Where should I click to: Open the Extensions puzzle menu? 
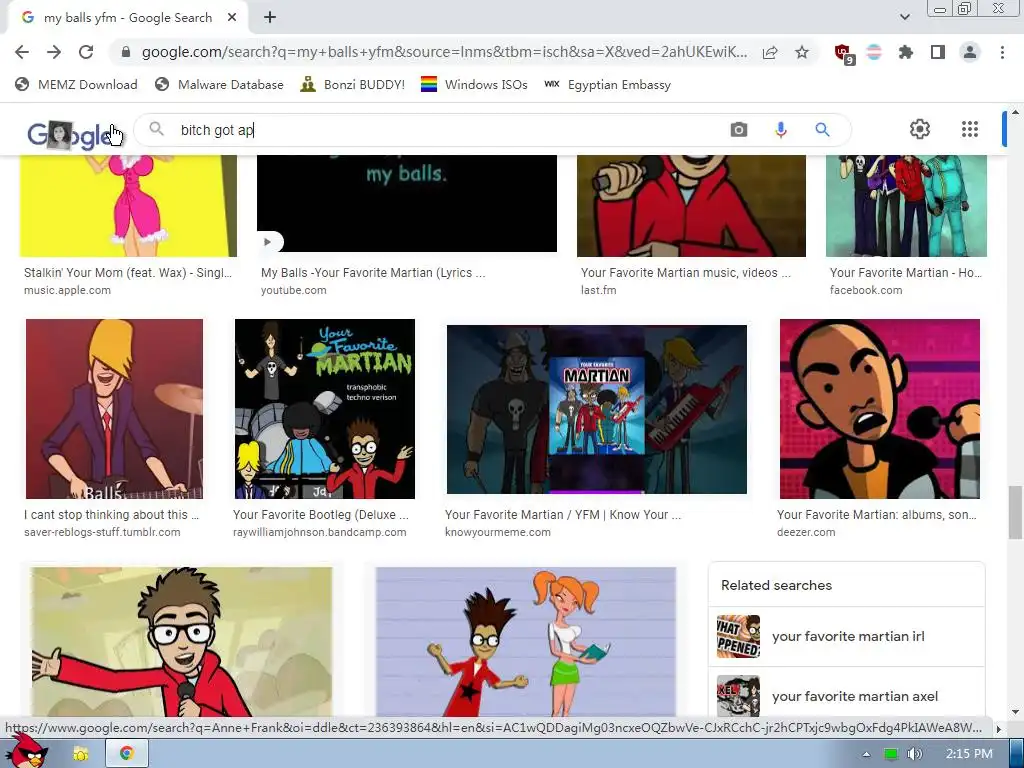906,52
